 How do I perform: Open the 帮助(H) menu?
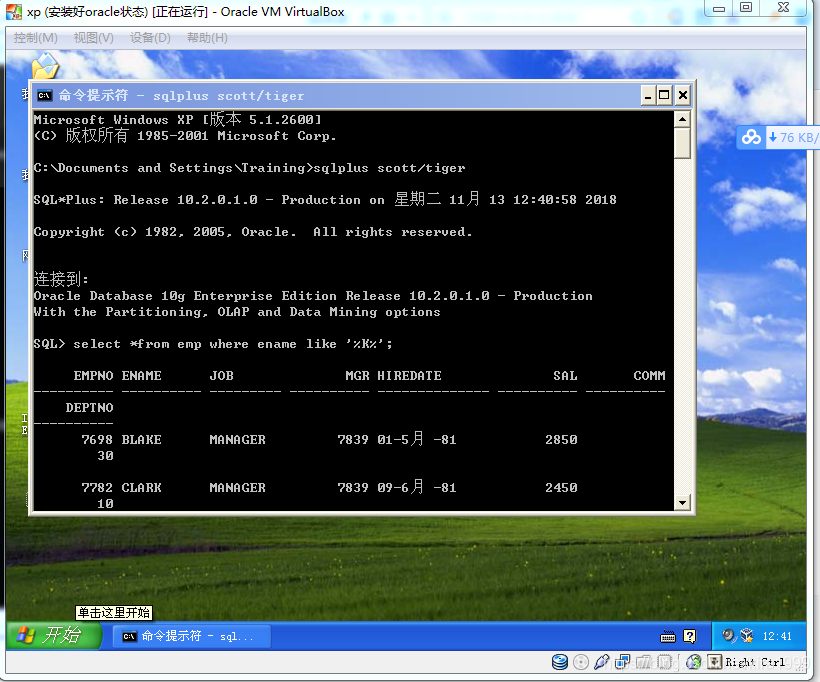coord(207,38)
